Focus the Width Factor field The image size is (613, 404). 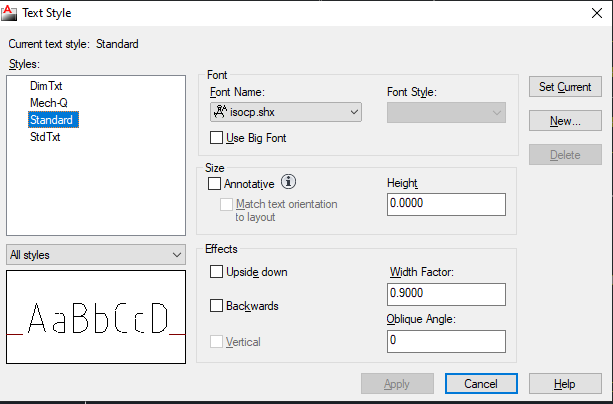pyautogui.click(x=445, y=293)
